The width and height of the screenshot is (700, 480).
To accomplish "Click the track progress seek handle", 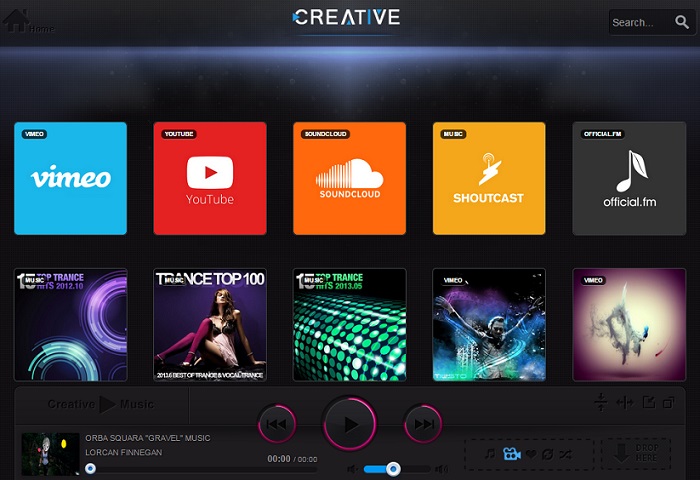I will [x=91, y=468].
